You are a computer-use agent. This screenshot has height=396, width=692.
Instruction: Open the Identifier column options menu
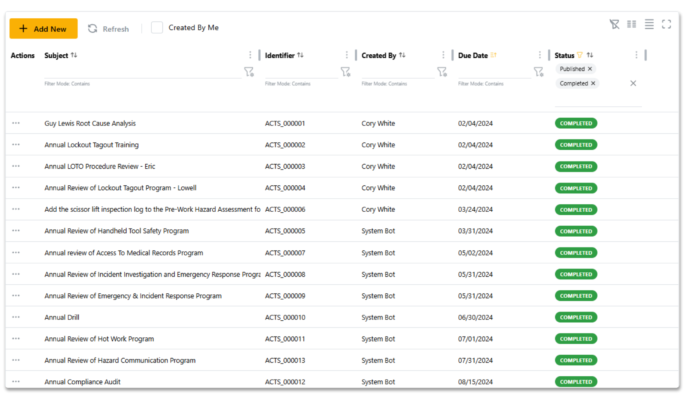point(346,55)
